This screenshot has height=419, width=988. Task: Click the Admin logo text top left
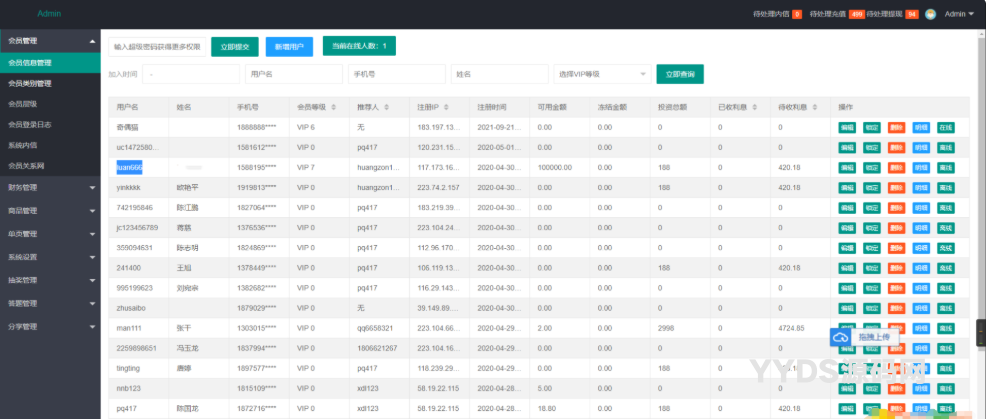tap(49, 14)
